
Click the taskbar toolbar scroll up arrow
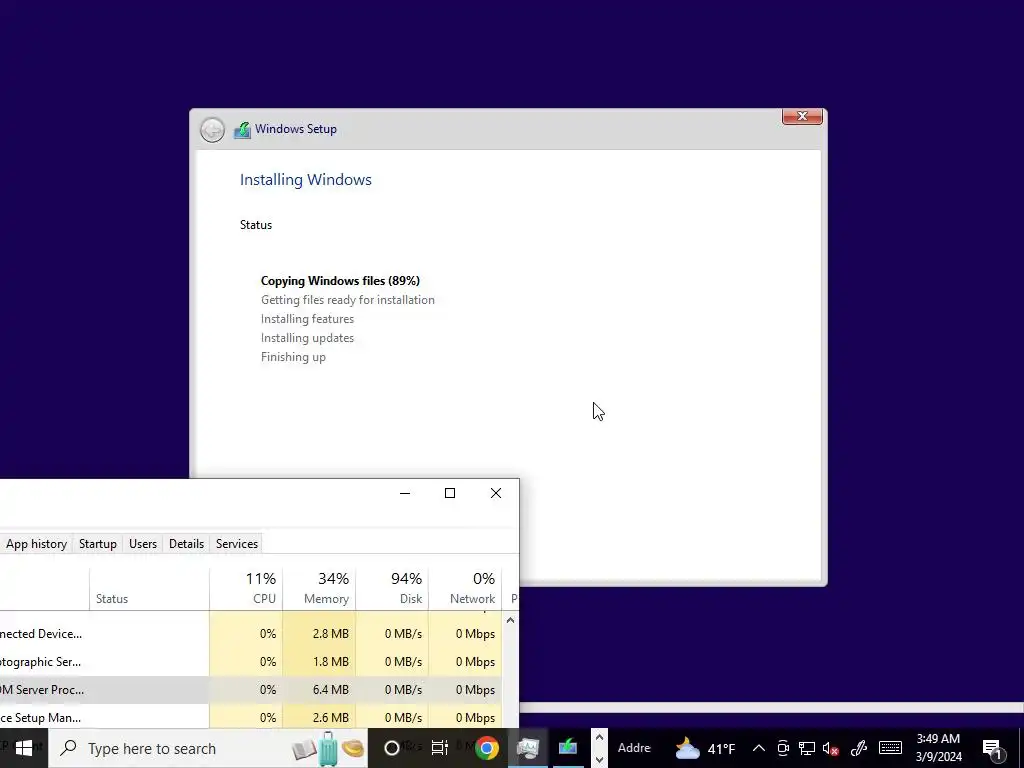coord(599,738)
